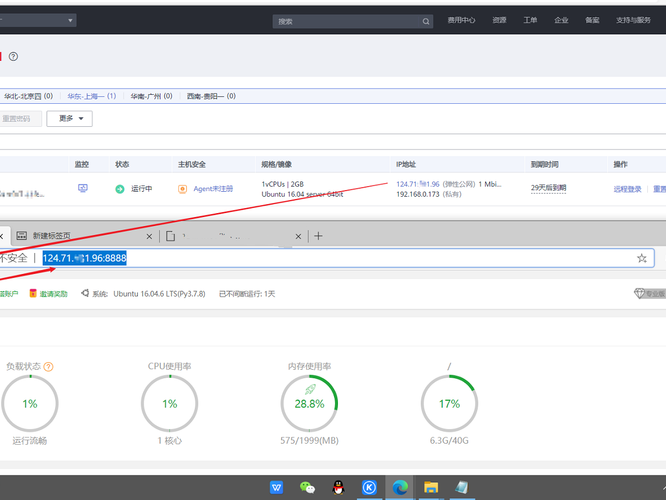The height and width of the screenshot is (500, 666).
Task: Click the Agent未注册 link
Action: (213, 189)
